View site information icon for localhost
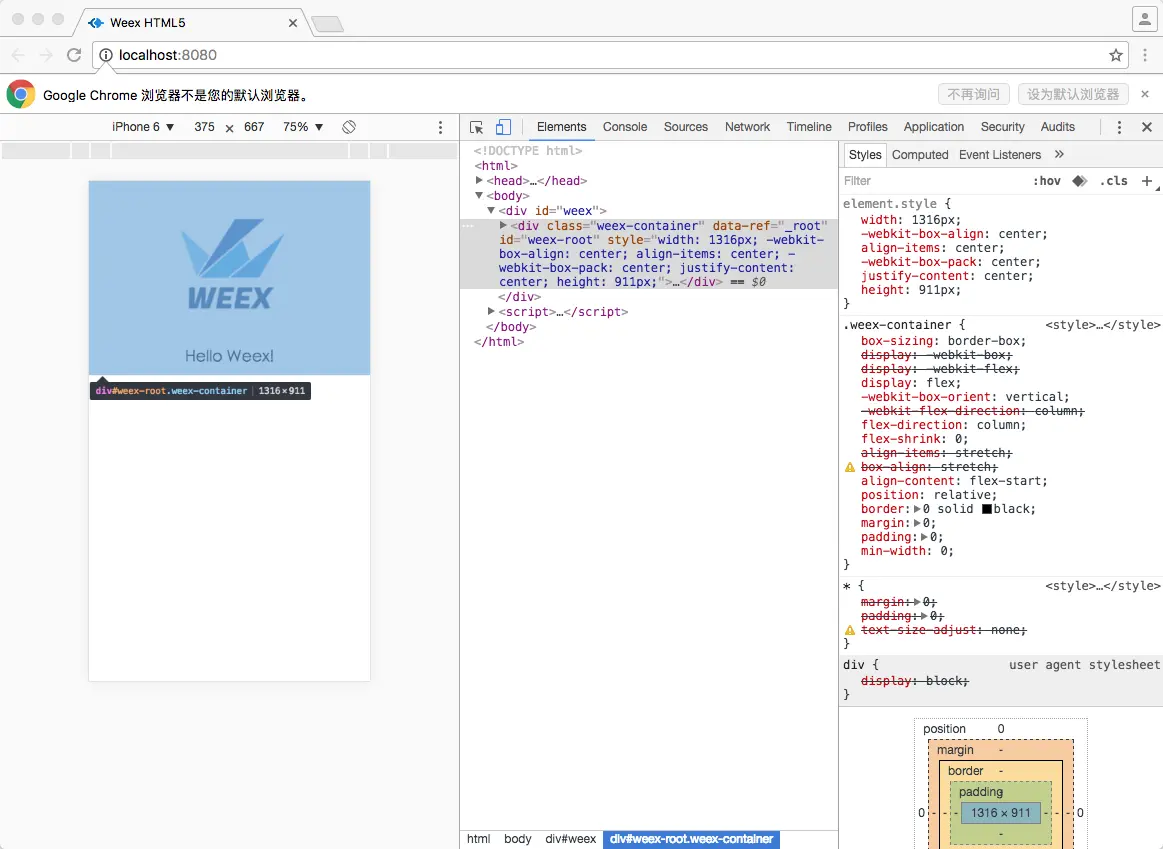 point(106,55)
